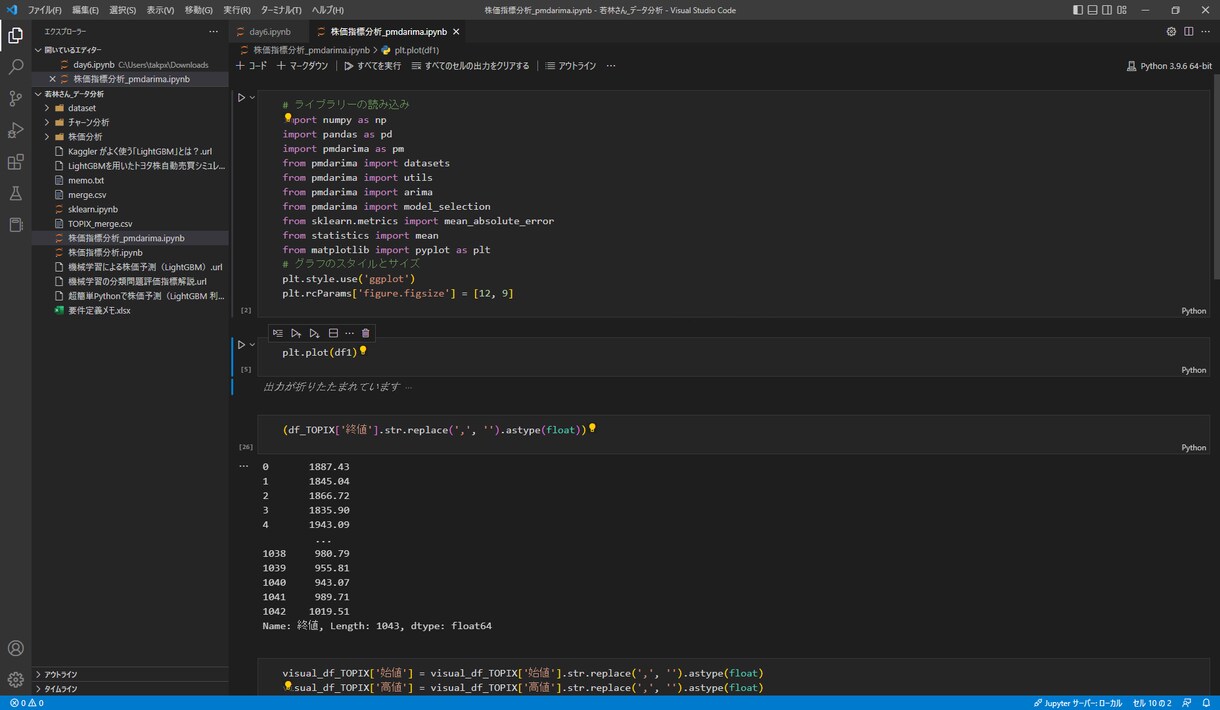The height and width of the screenshot is (710, 1220).
Task: Open run options dropdown for plt.plot cell
Action: point(252,344)
